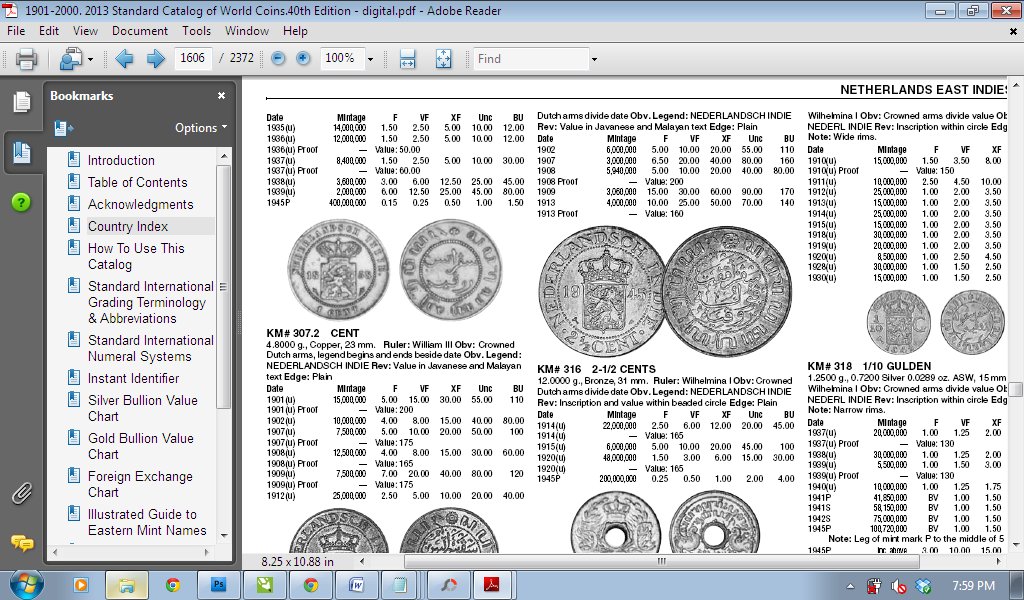Open How To Use This Catalog bookmark
Image resolution: width=1024 pixels, height=600 pixels.
click(136, 256)
